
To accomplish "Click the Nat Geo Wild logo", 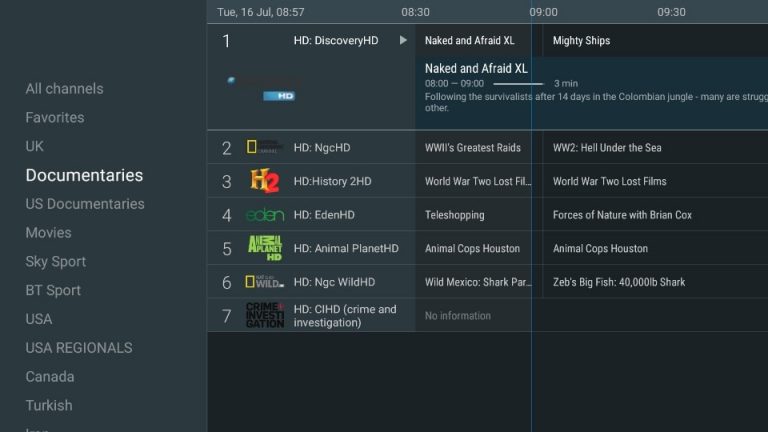I will click(264, 282).
